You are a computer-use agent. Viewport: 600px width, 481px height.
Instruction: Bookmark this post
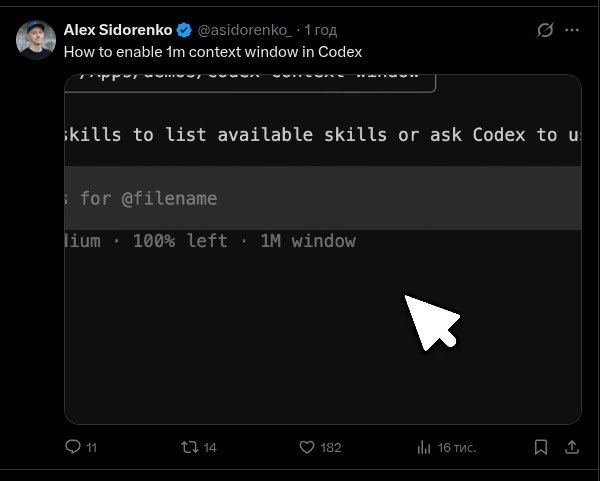click(x=540, y=447)
